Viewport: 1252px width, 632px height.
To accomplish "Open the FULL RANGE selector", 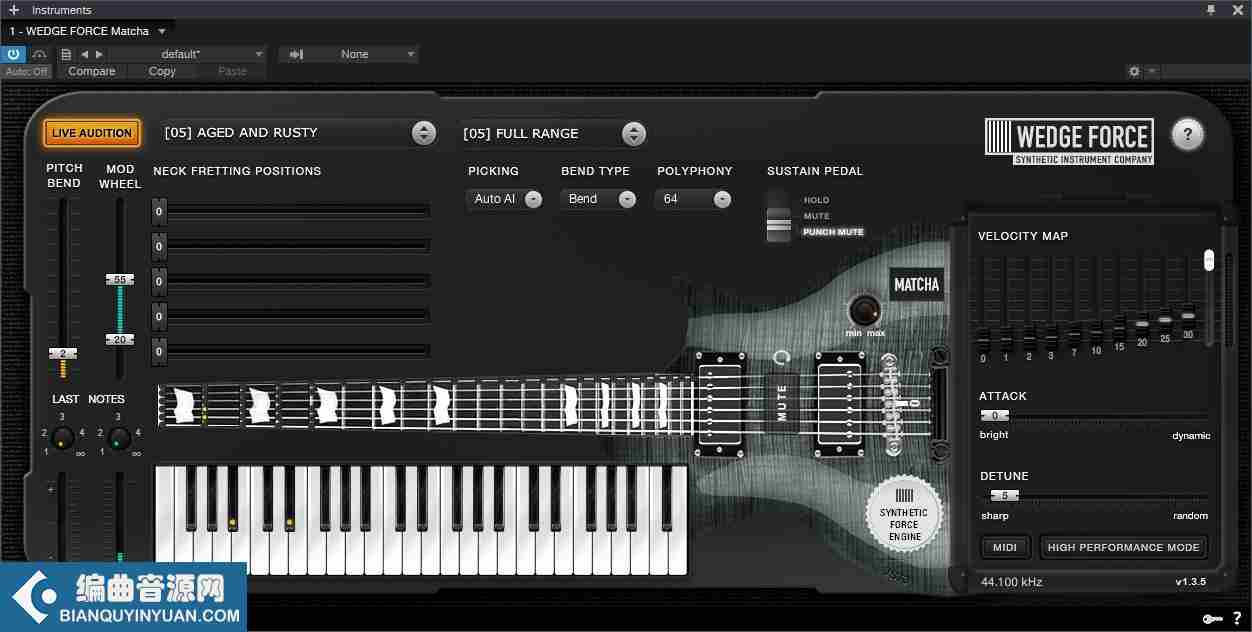I will [x=553, y=133].
